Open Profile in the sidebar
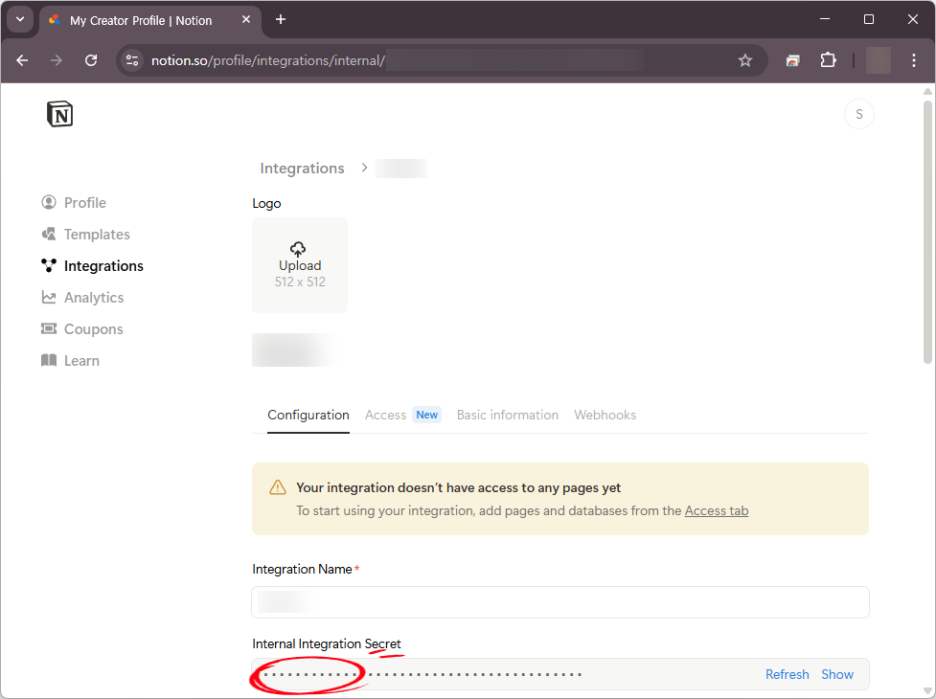 click(74, 203)
